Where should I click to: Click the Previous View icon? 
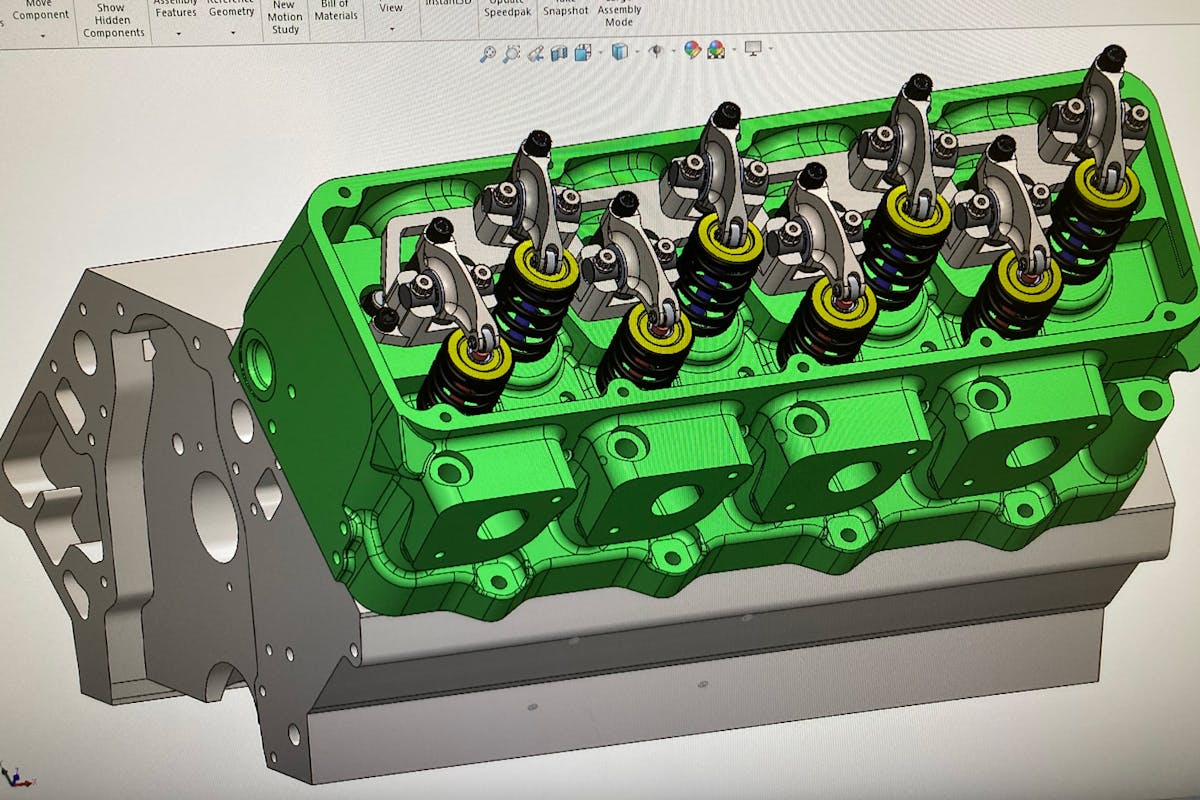coord(535,53)
